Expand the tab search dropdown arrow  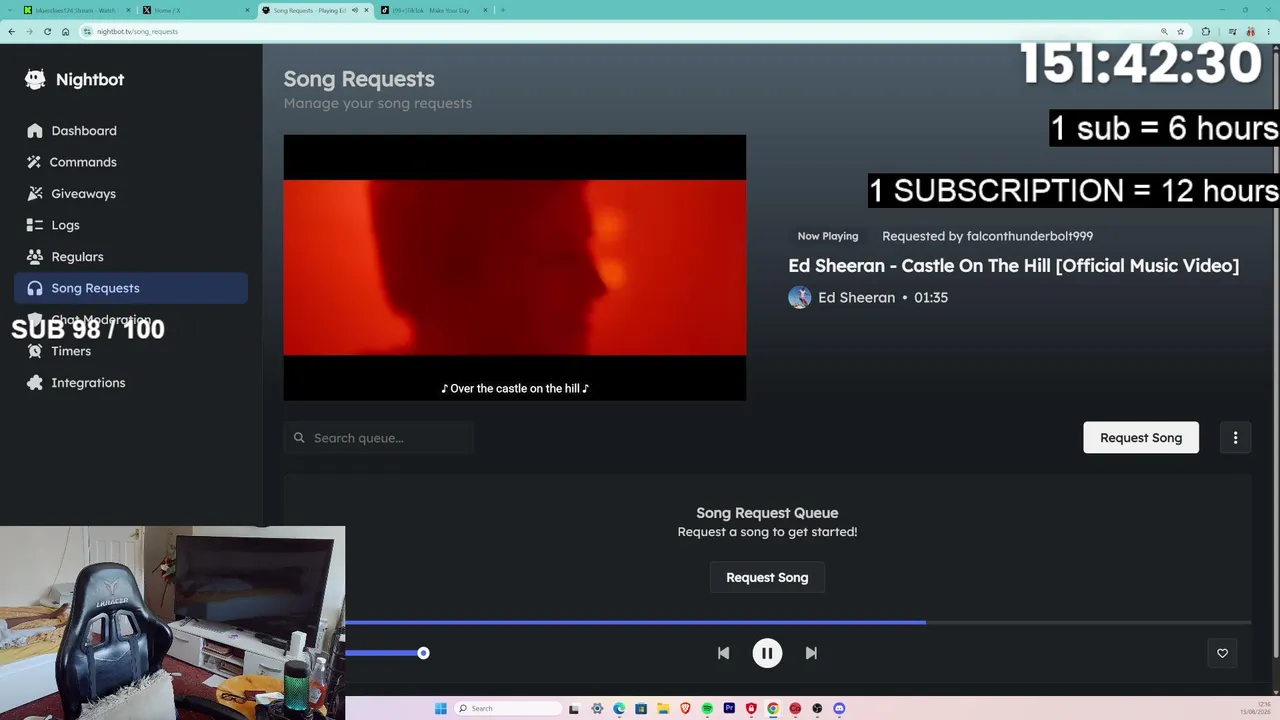coord(10,10)
